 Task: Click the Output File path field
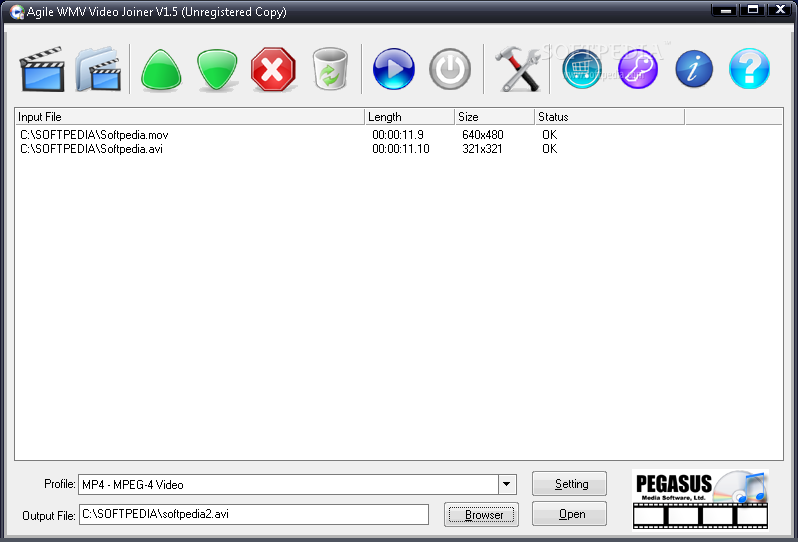[253, 514]
